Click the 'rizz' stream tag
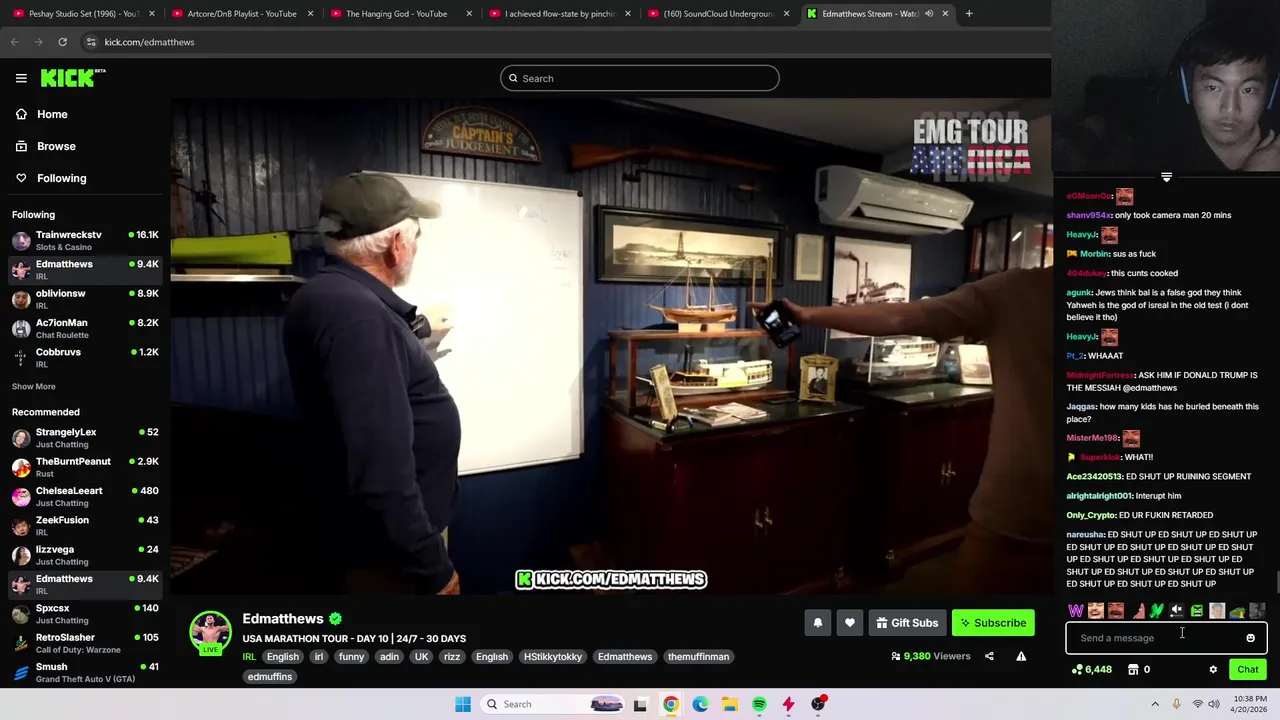 click(452, 657)
